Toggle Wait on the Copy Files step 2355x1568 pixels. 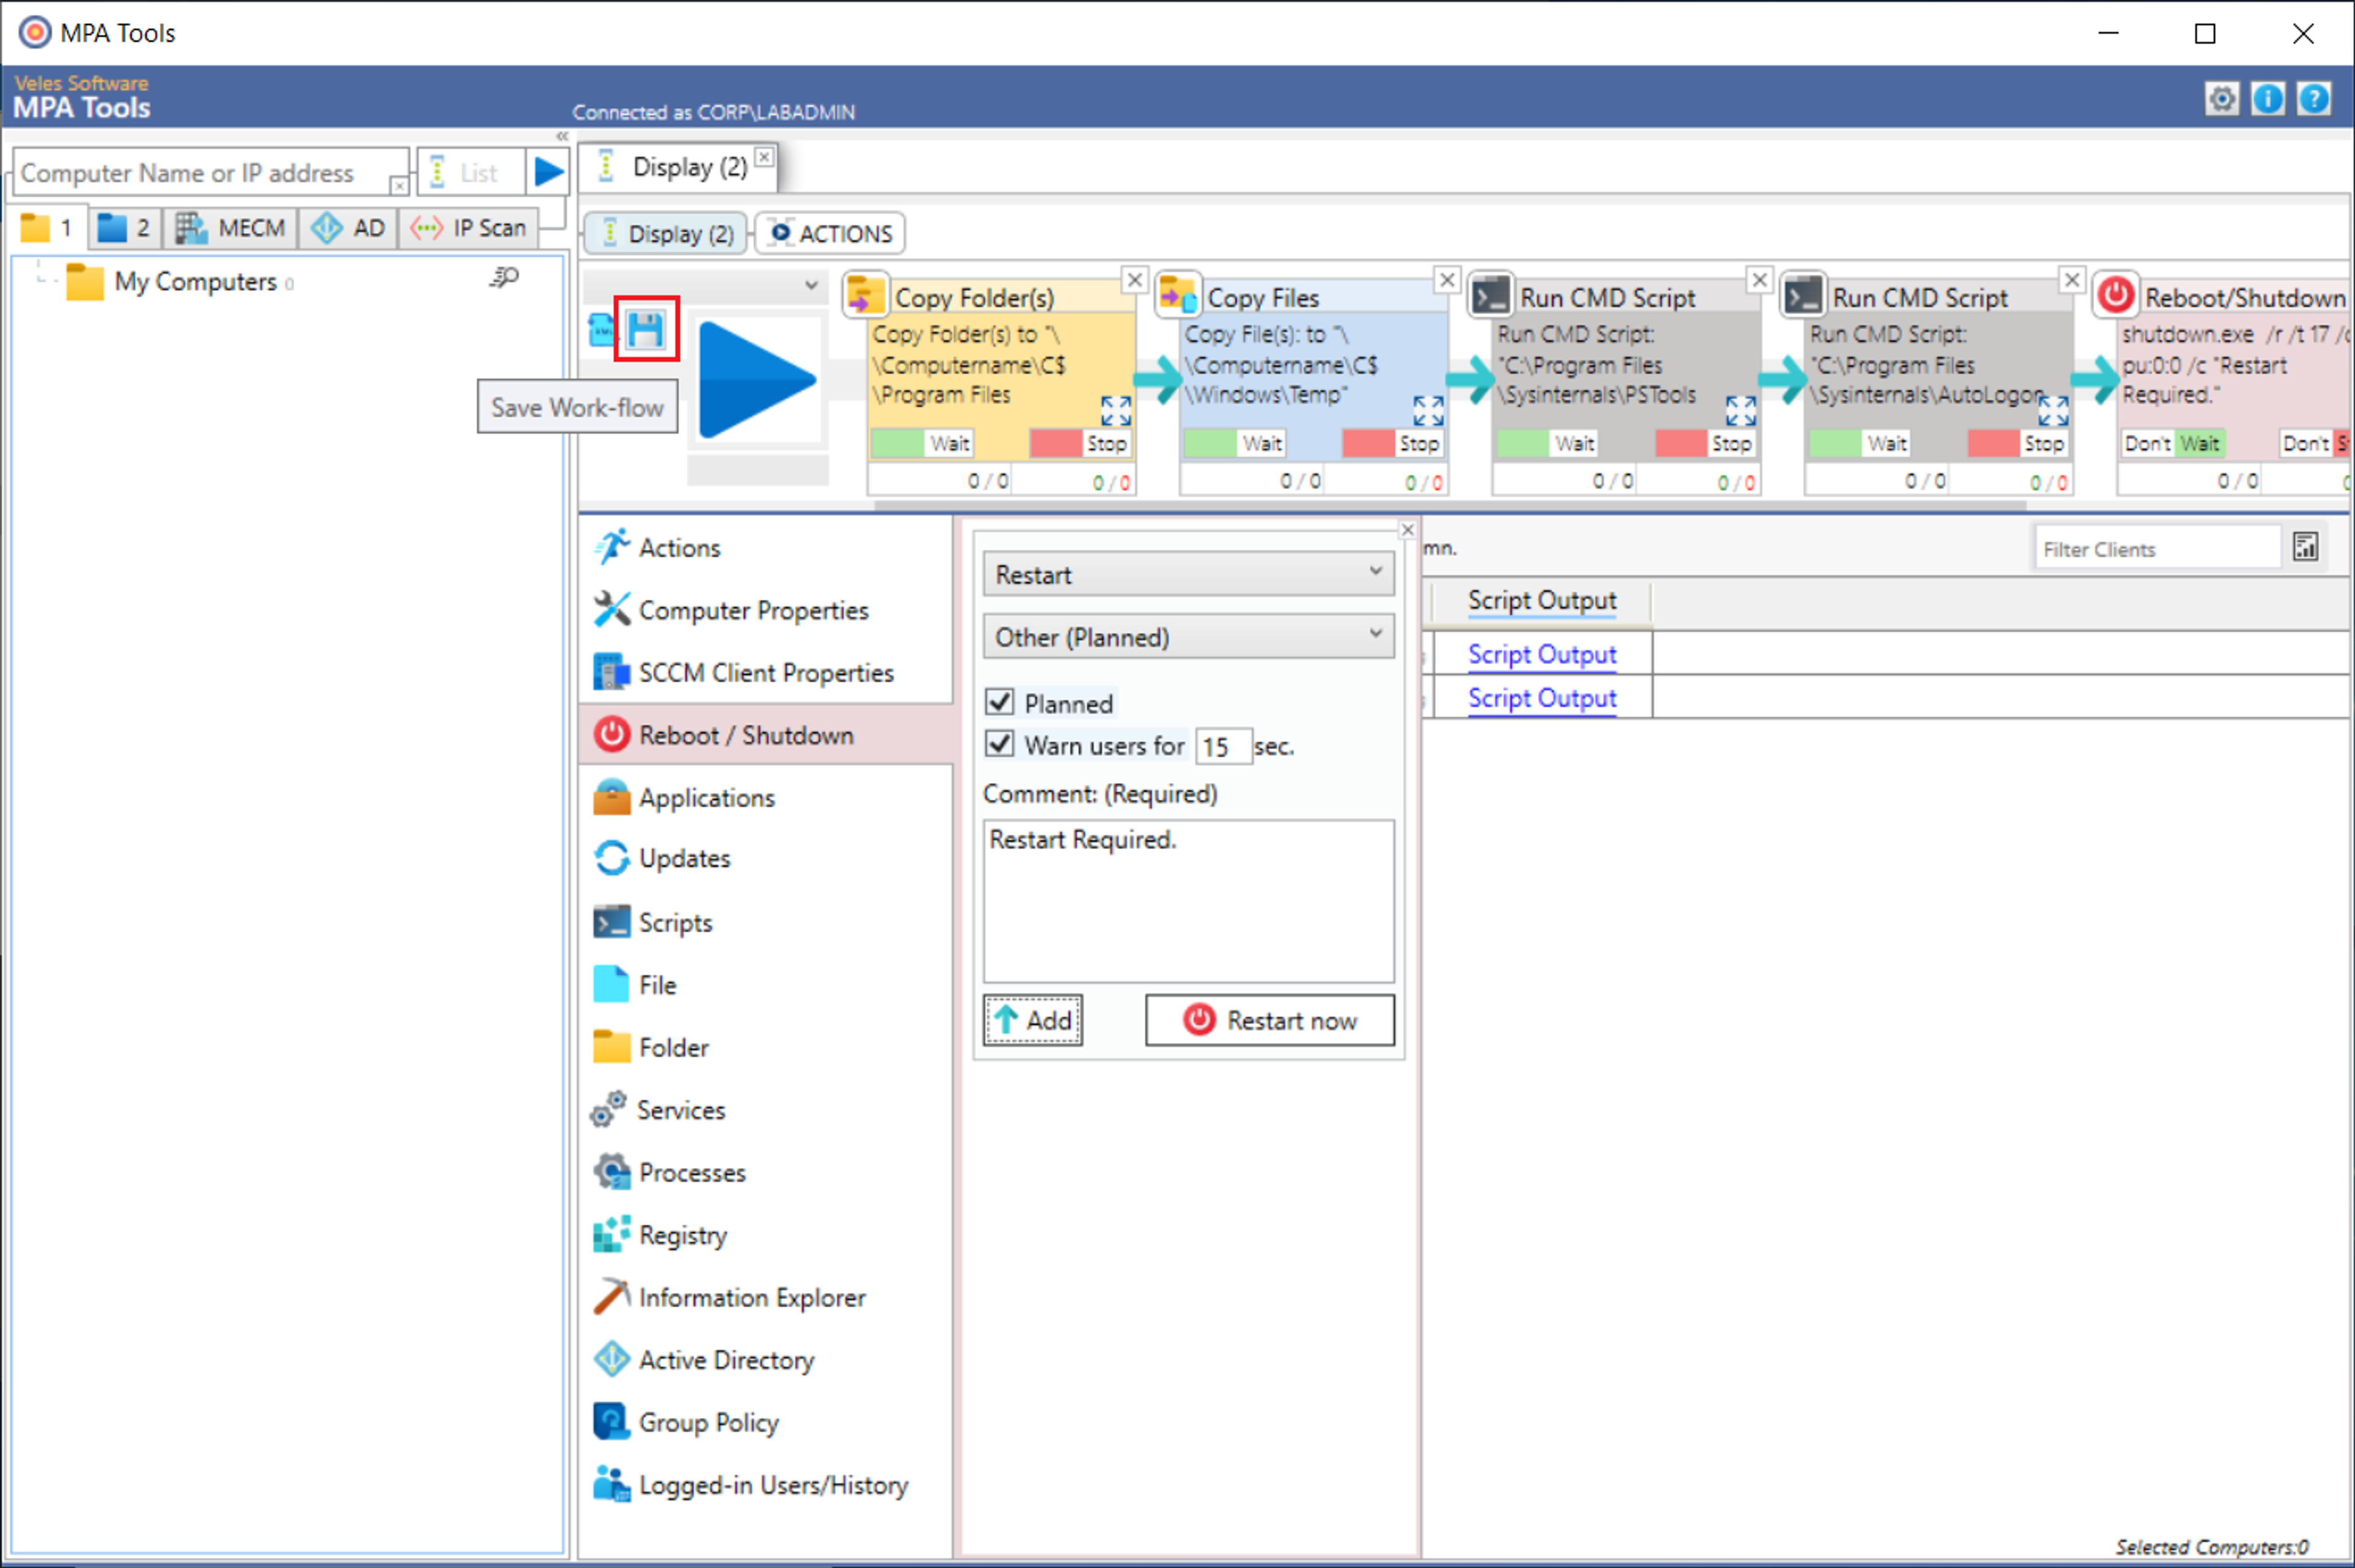(x=1234, y=443)
